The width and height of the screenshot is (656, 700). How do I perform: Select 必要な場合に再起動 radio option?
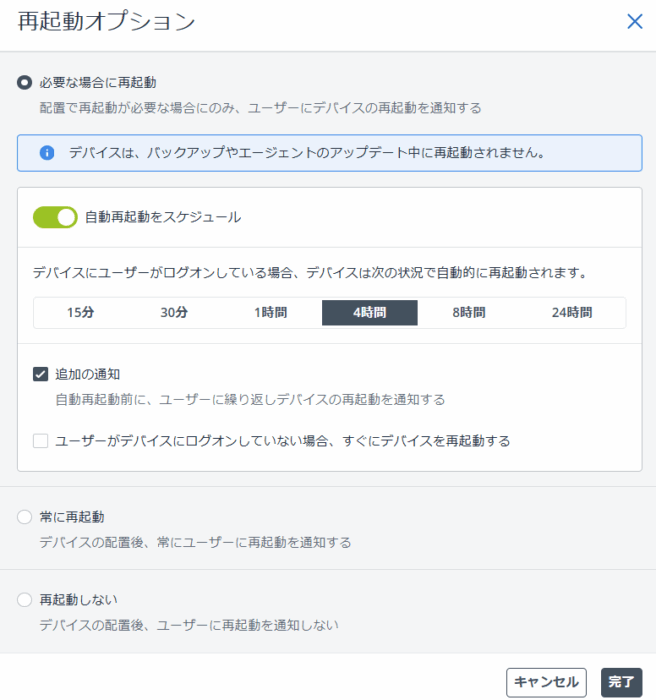25,83
